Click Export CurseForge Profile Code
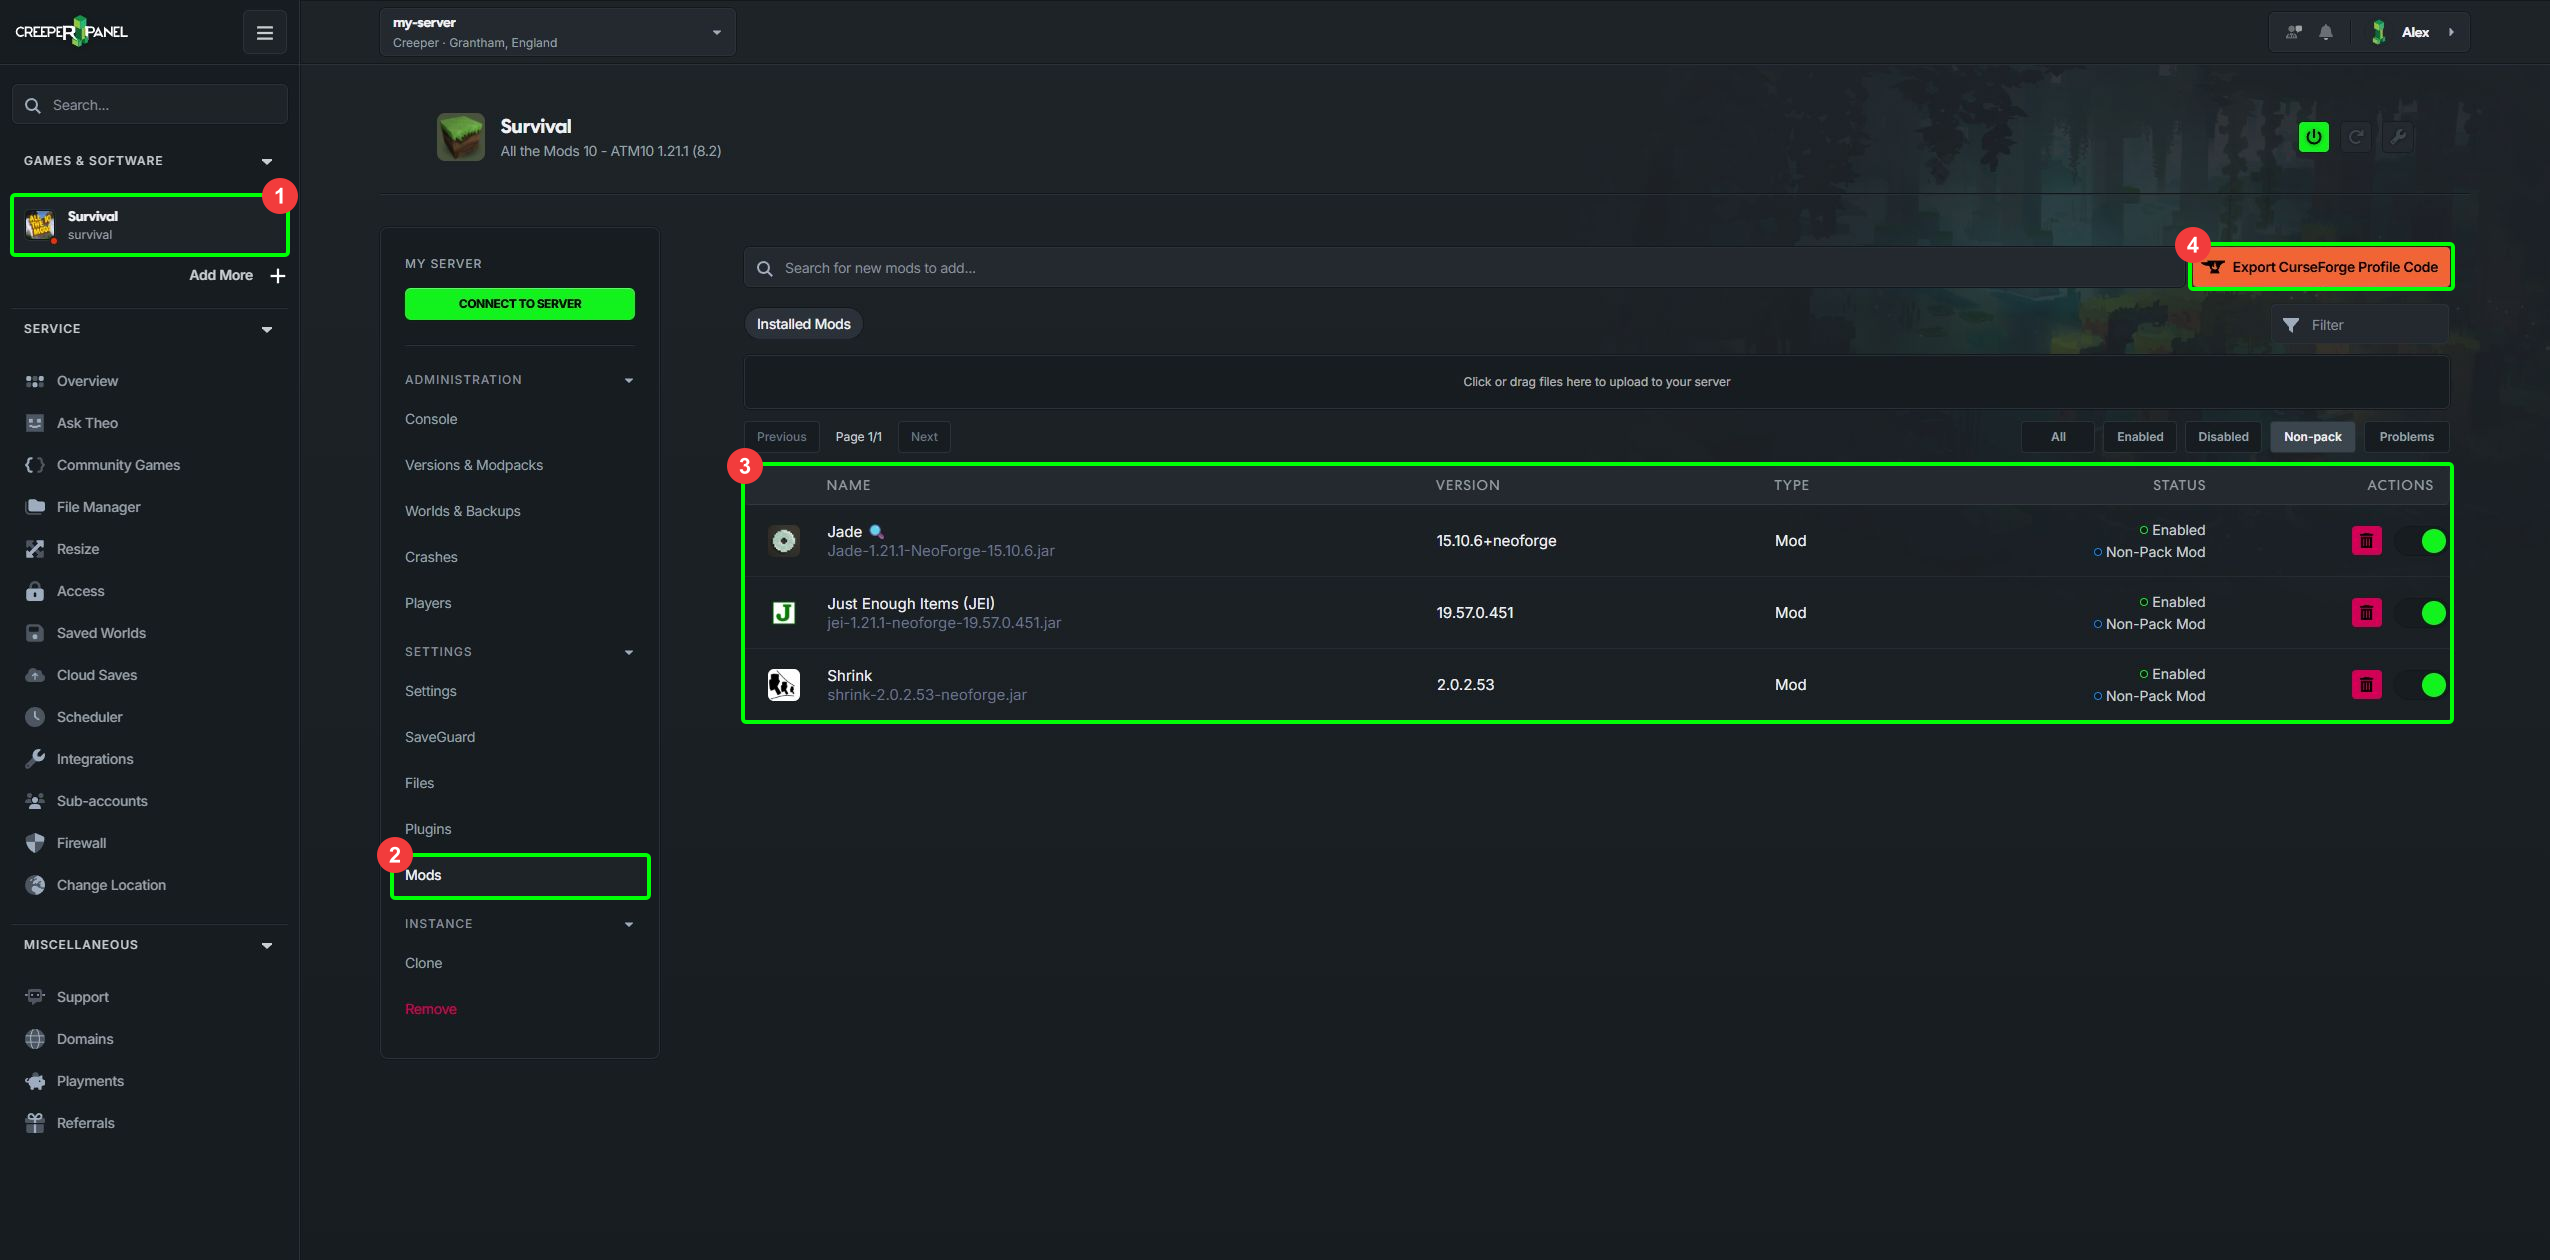Viewport: 2550px width, 1260px height. [x=2321, y=267]
